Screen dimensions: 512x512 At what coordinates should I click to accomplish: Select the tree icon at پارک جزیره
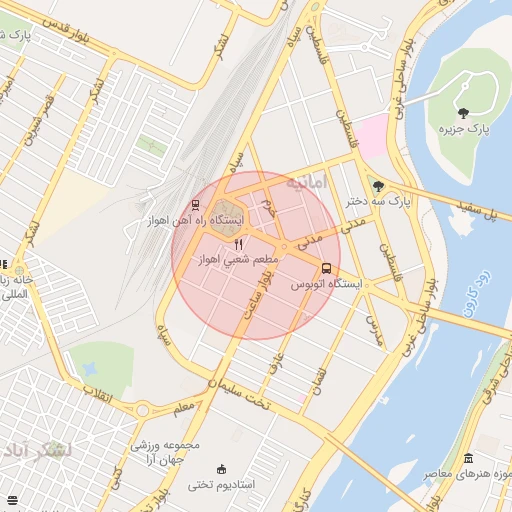click(463, 113)
